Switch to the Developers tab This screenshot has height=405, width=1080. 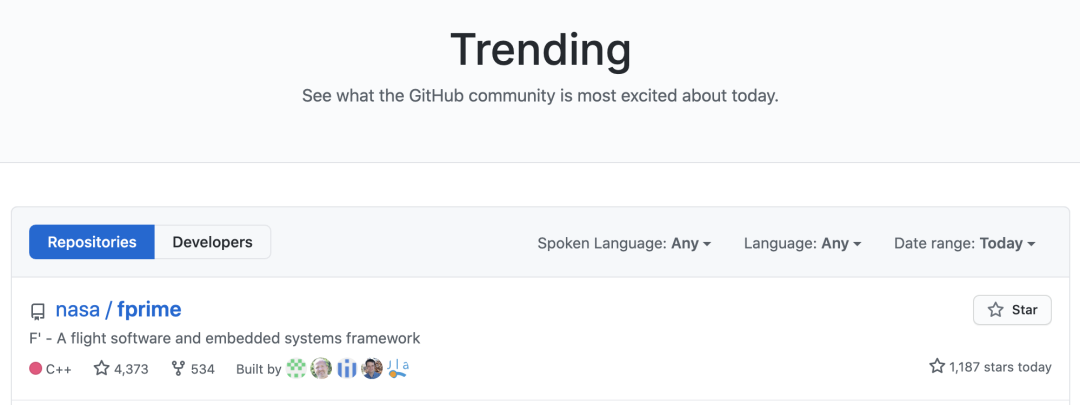[x=212, y=242]
